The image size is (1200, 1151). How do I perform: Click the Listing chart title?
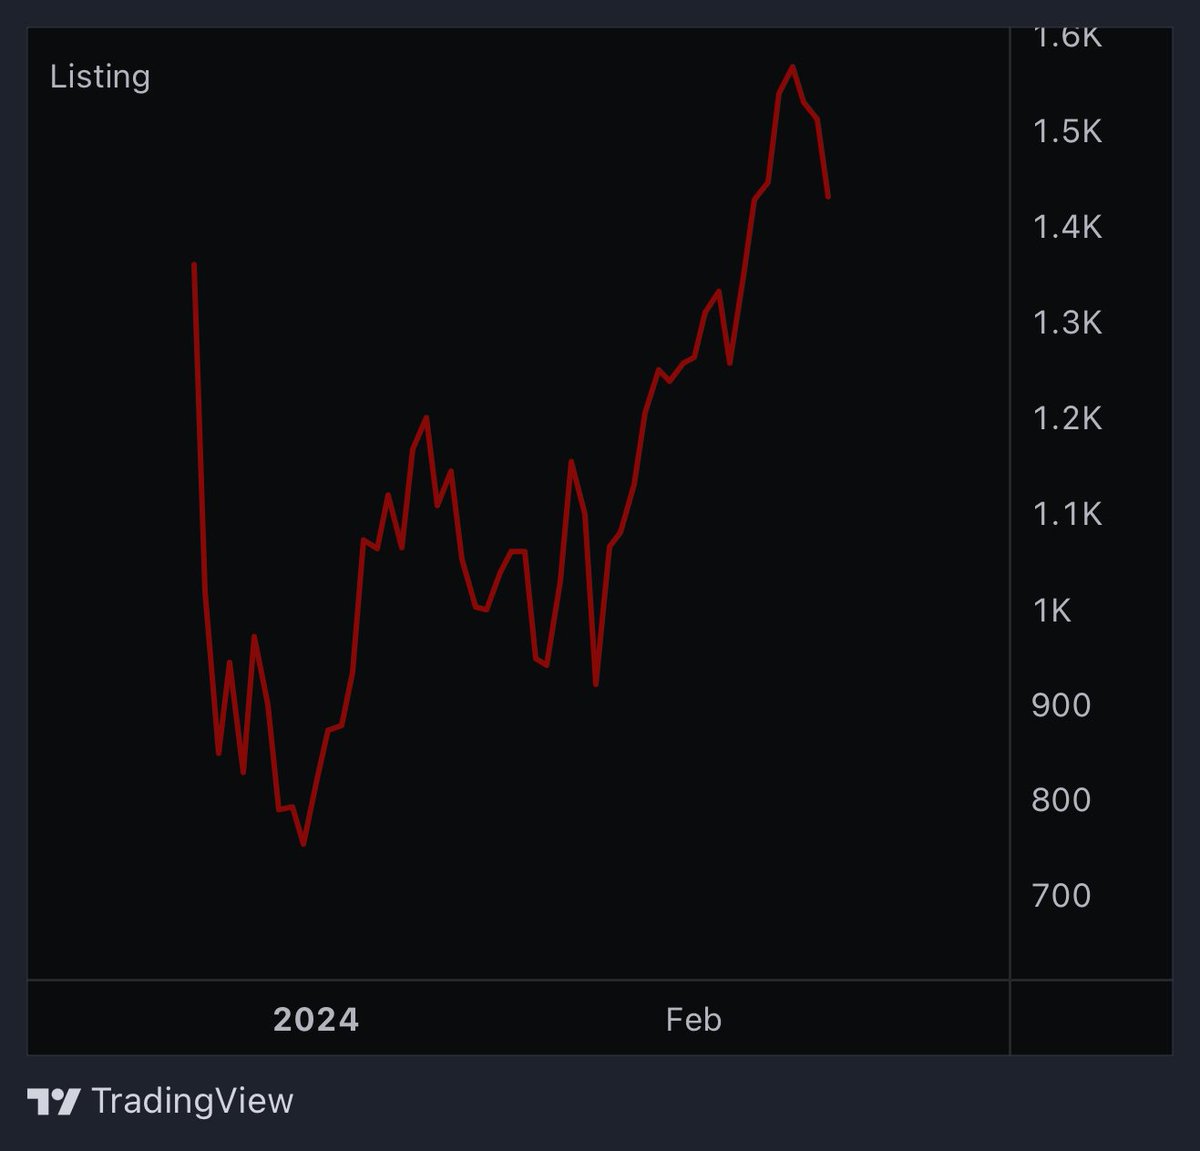(100, 77)
